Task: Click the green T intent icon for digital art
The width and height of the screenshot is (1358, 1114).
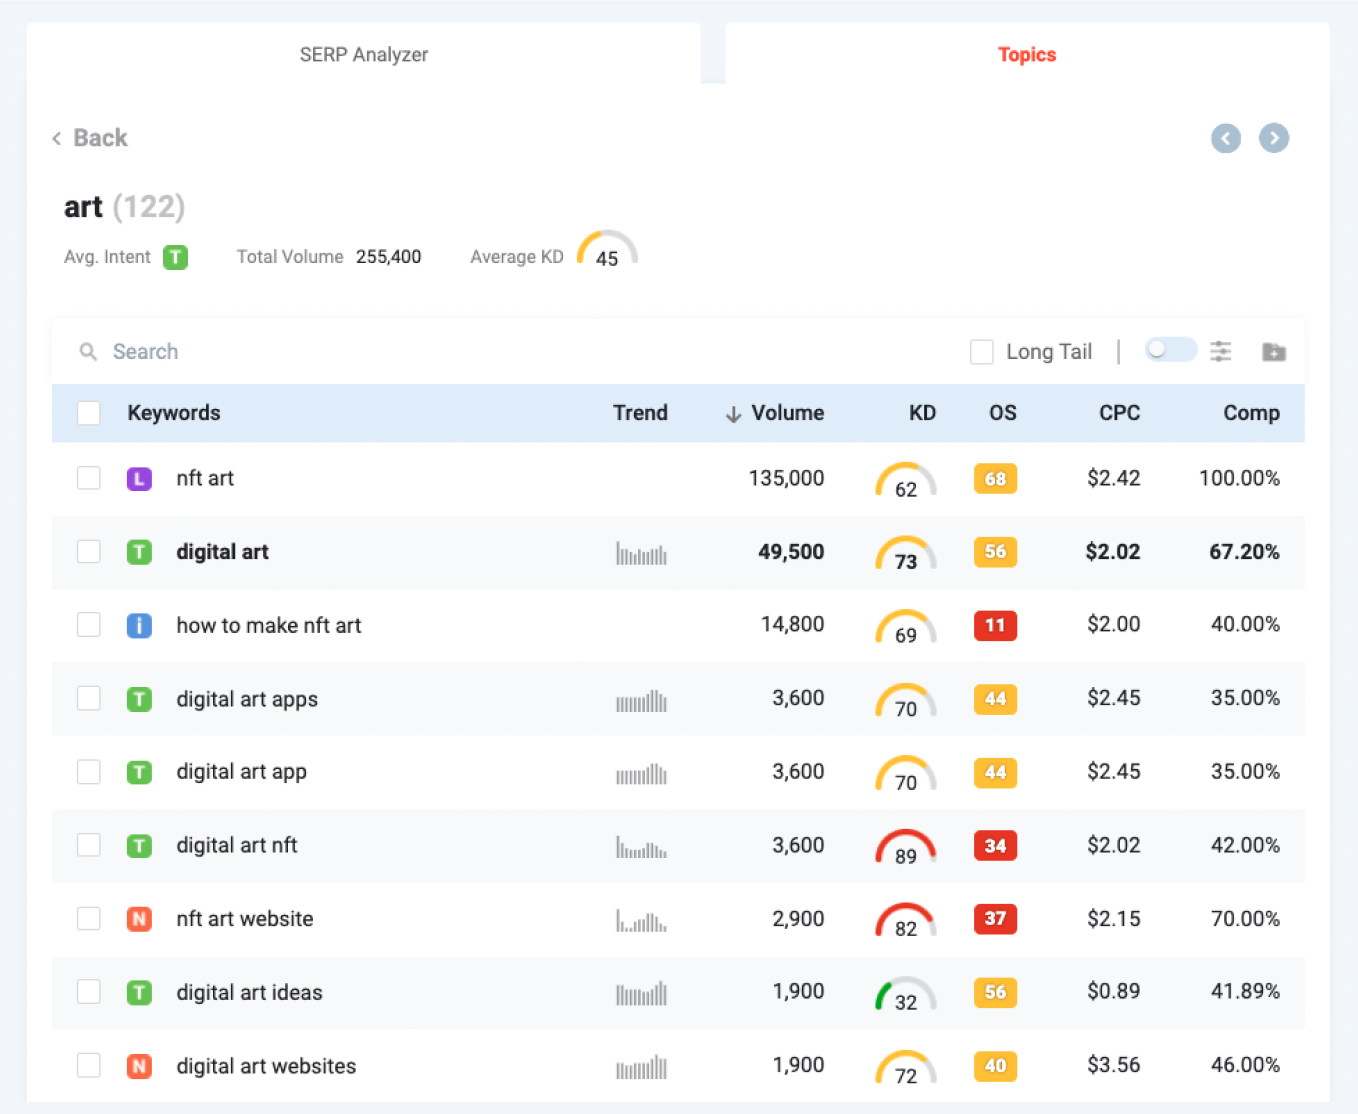Action: 140,552
